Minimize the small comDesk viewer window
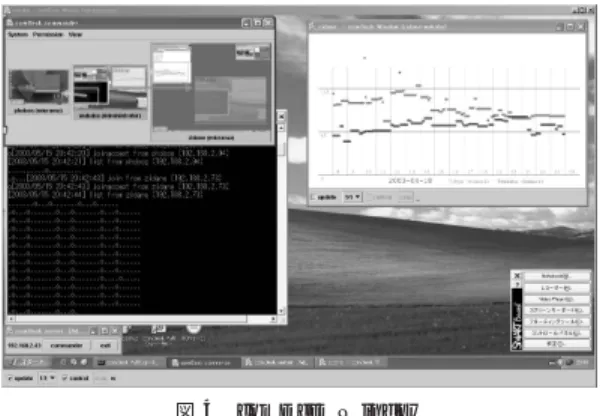Image resolution: width=600 pixels, height=416 pixels. pyautogui.click(x=93, y=331)
